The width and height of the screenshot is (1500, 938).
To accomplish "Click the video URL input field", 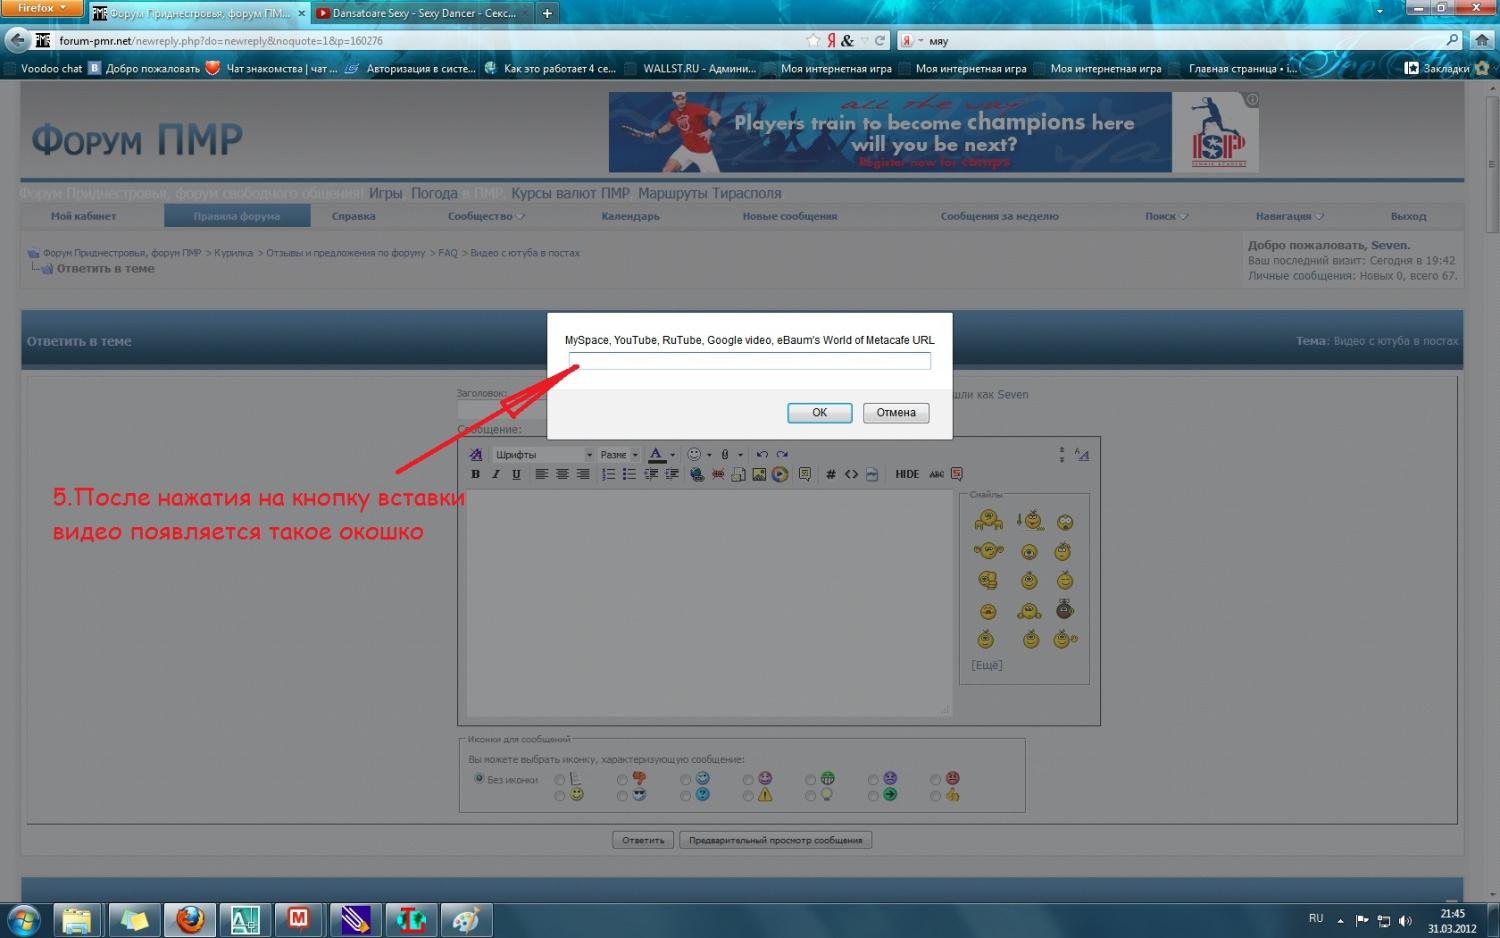I will pyautogui.click(x=749, y=361).
